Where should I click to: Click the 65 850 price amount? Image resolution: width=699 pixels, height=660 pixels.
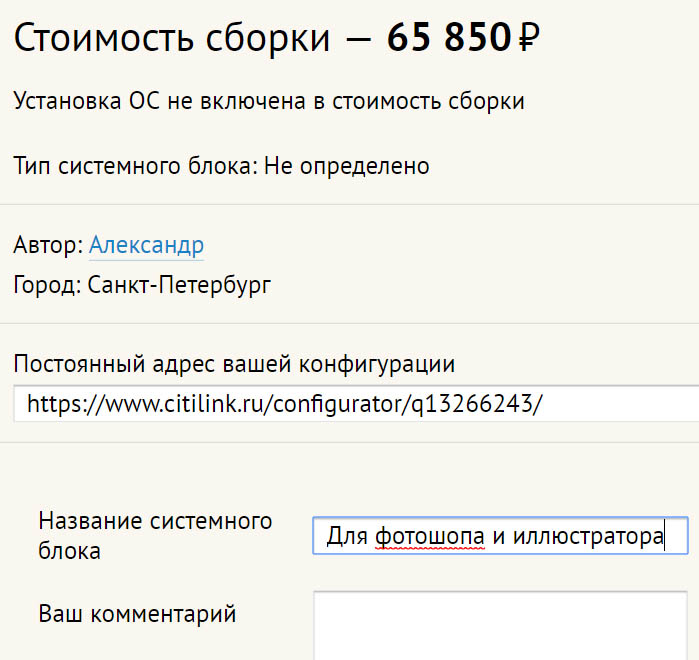click(x=448, y=39)
